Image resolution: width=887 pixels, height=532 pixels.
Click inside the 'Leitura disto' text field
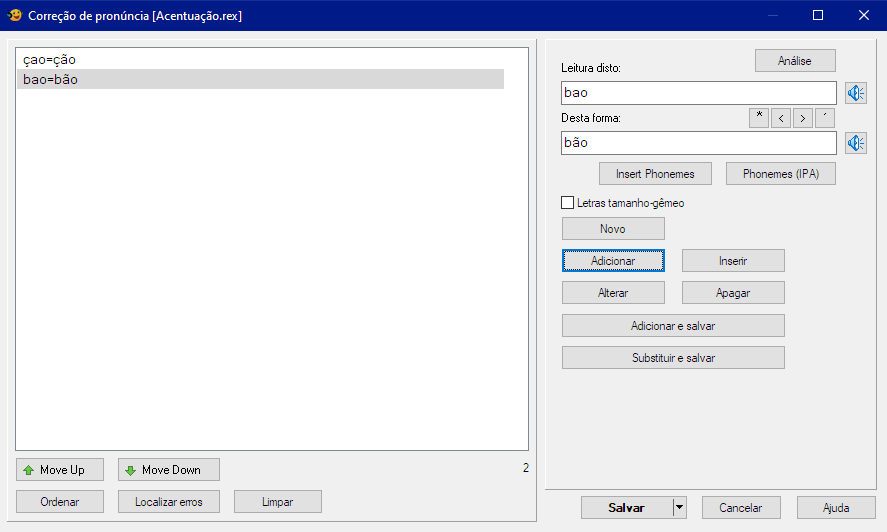pyautogui.click(x=698, y=93)
